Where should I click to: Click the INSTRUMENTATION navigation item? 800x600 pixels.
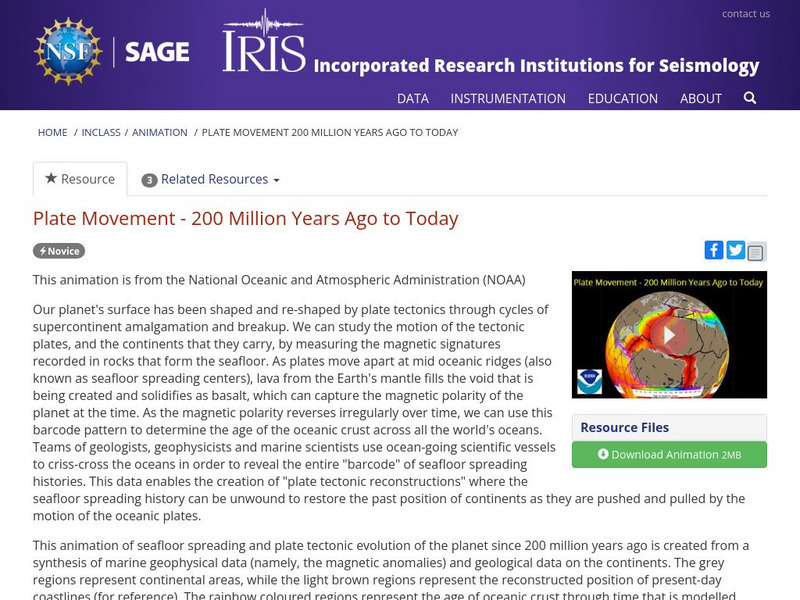[x=510, y=99]
